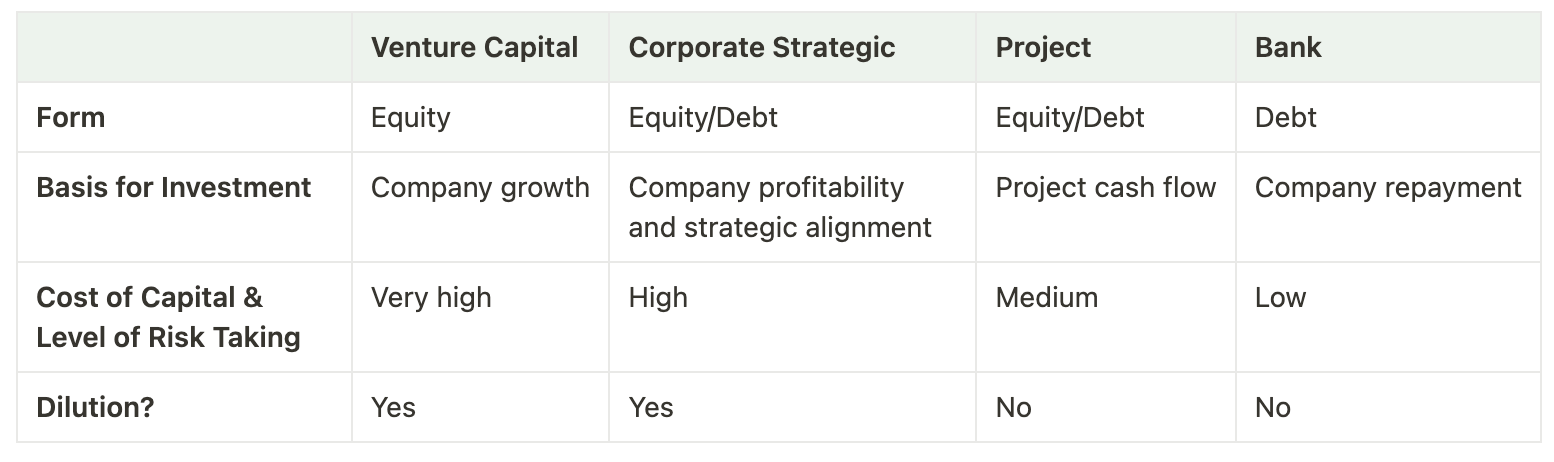Click the Bank column header
Image resolution: width=1554 pixels, height=462 pixels.
click(1287, 47)
